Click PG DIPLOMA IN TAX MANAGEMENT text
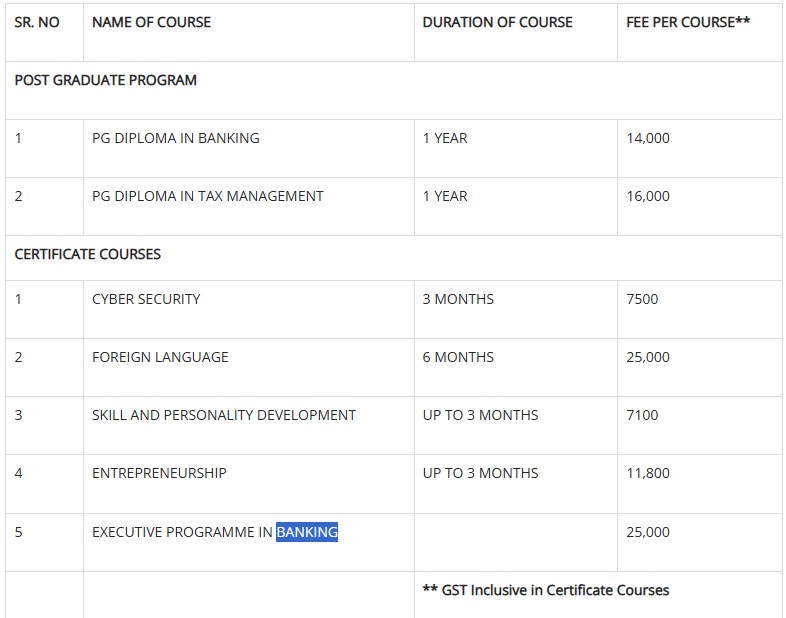Image resolution: width=786 pixels, height=618 pixels. point(207,196)
